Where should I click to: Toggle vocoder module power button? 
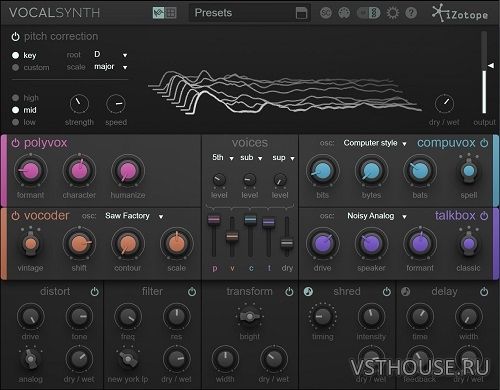(15, 216)
